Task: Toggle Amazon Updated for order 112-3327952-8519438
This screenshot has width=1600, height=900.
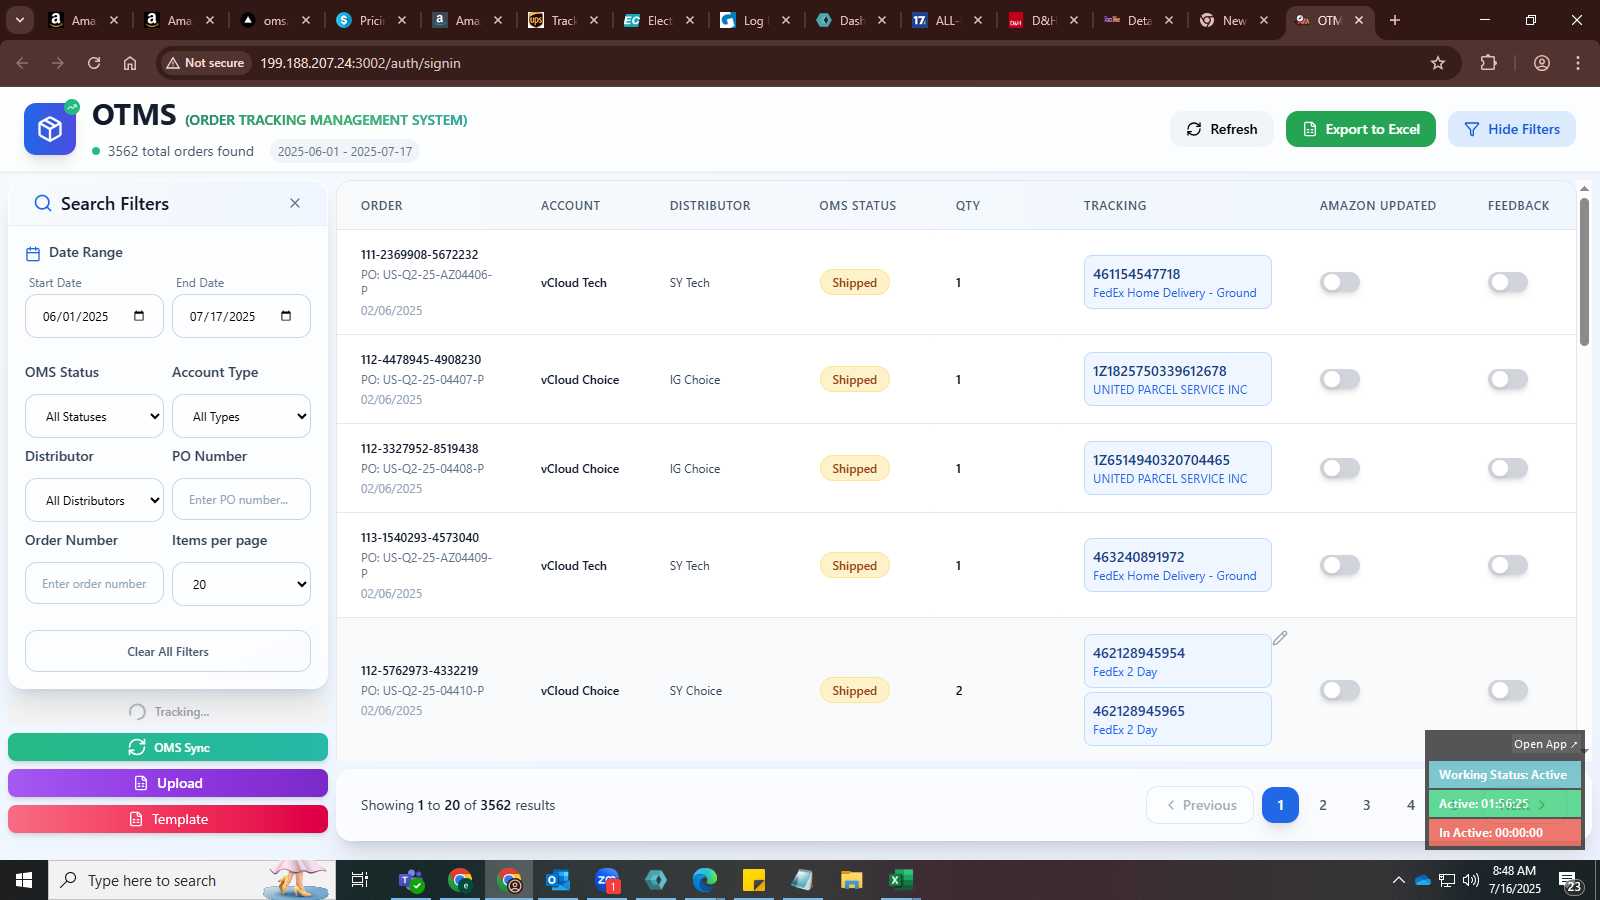Action: (x=1340, y=468)
